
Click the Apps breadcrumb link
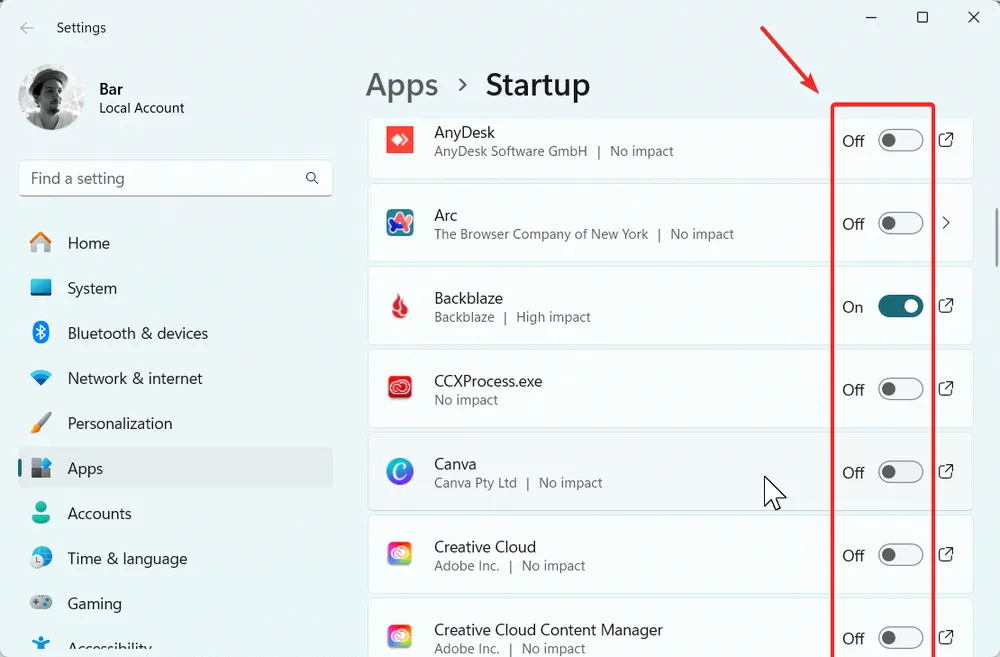402,85
